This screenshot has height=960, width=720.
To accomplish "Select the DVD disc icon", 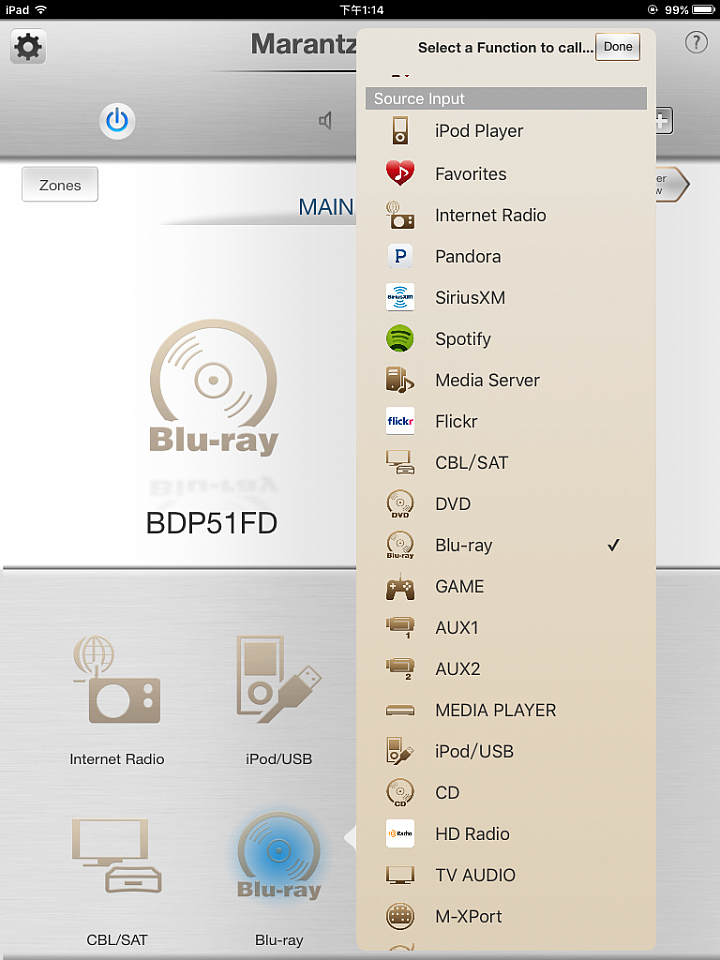I will [x=400, y=504].
